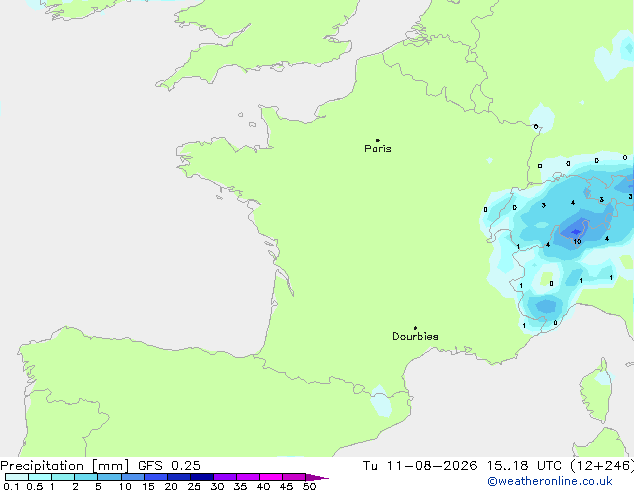The height and width of the screenshot is (490, 634).
Task: Click the 10 mm precipitation value on map
Action: tap(577, 242)
